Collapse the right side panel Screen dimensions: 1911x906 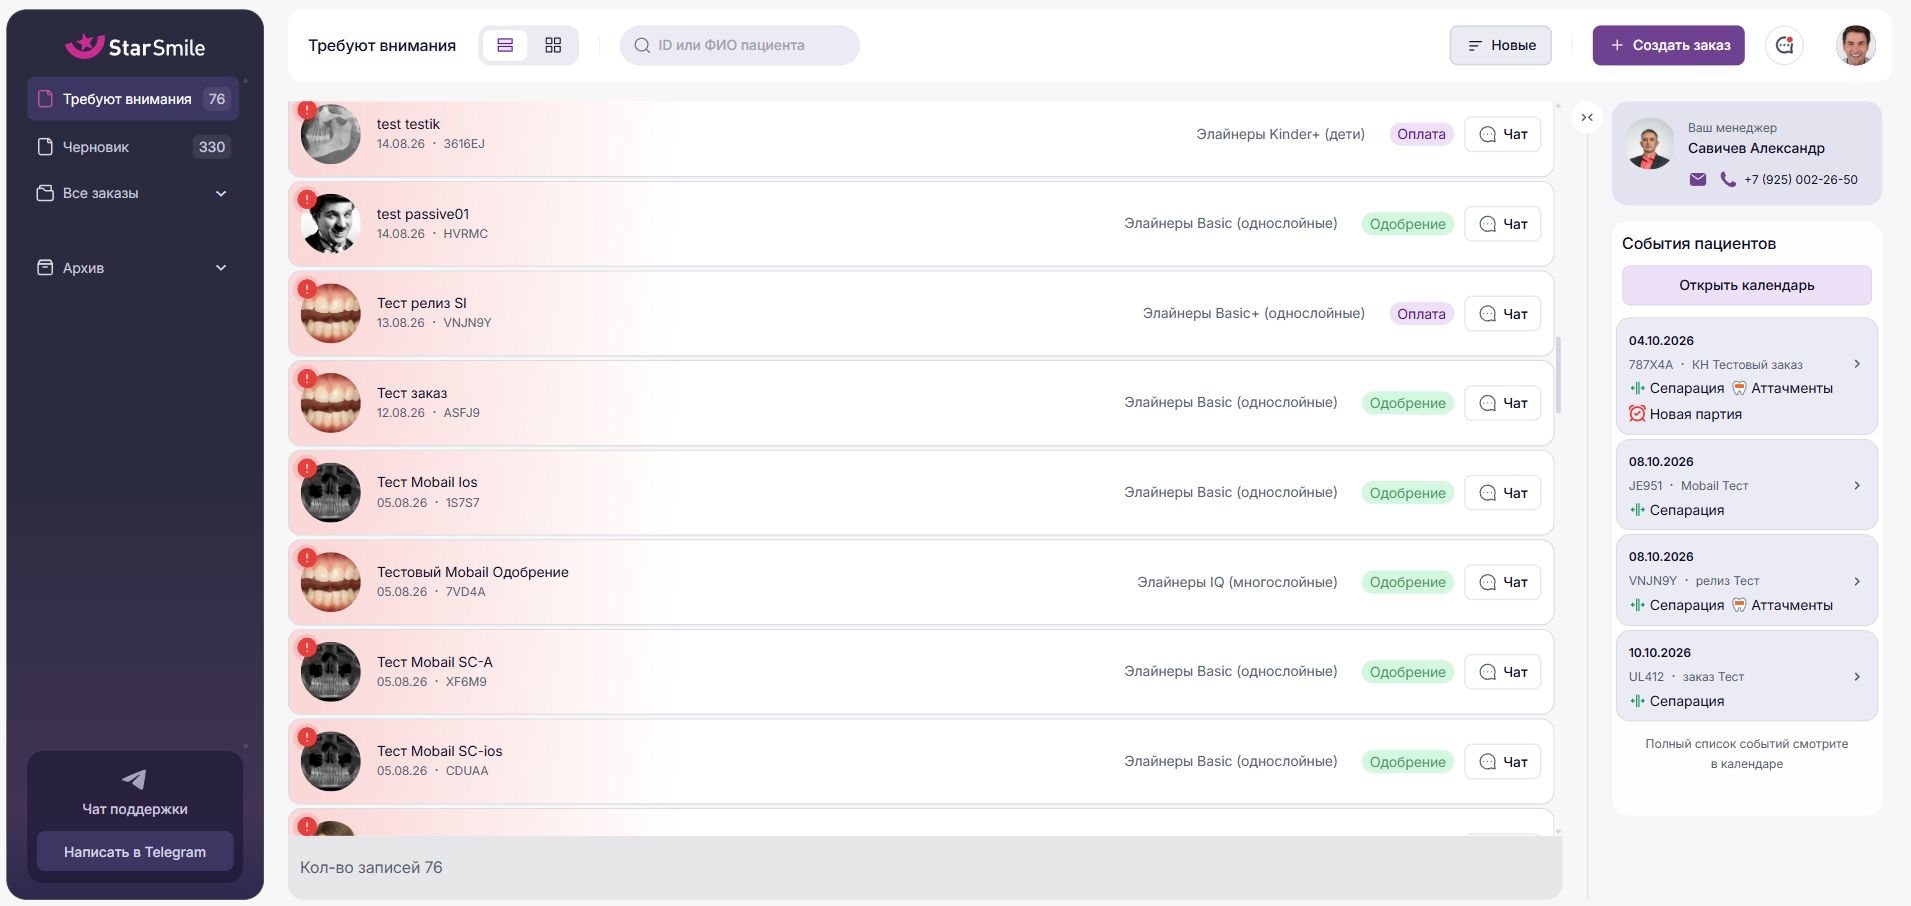pos(1587,117)
